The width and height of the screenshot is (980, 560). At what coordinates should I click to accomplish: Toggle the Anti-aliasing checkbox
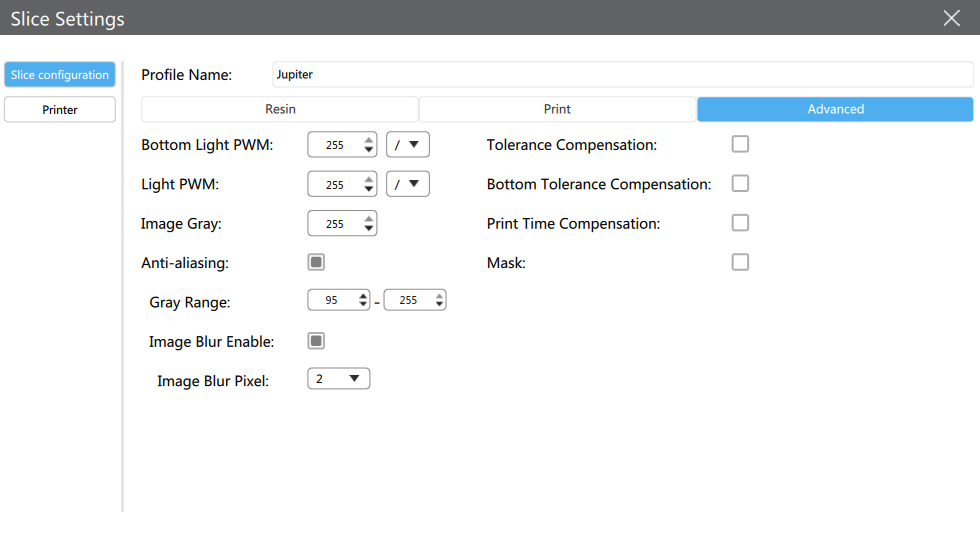click(x=316, y=262)
